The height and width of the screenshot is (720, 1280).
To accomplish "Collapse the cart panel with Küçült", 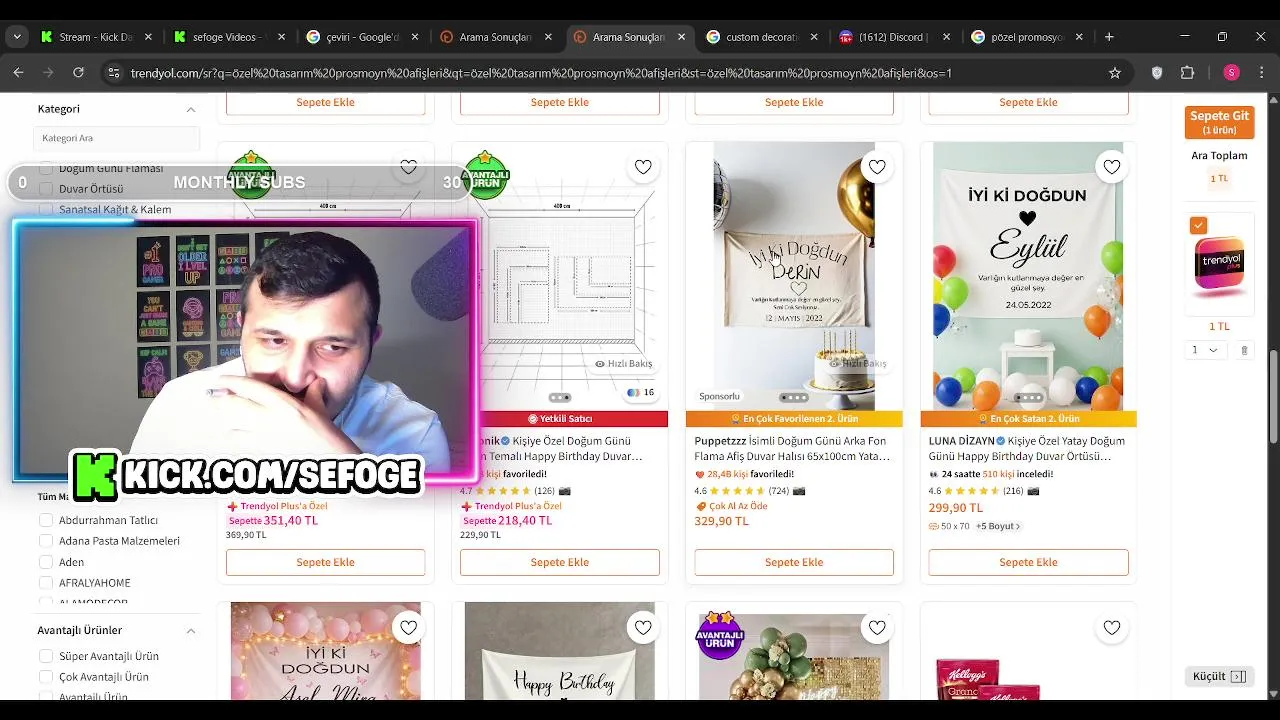I will [1219, 677].
